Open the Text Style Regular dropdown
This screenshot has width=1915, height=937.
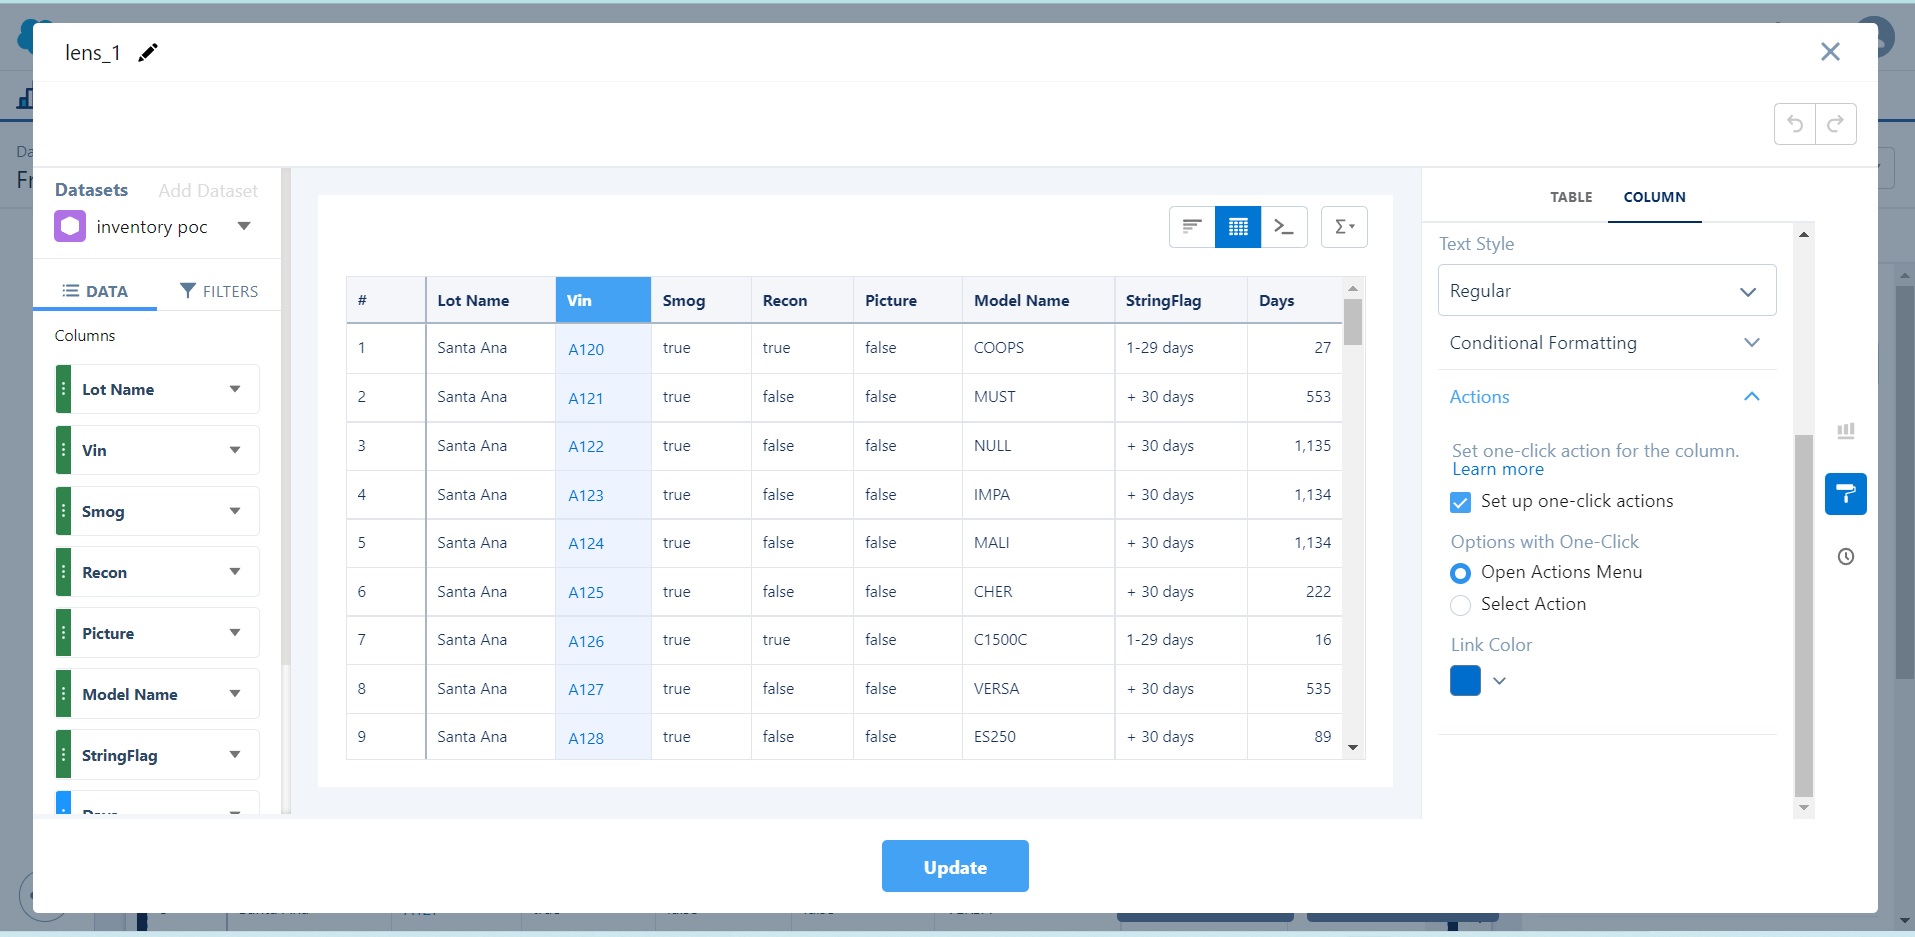click(x=1606, y=291)
